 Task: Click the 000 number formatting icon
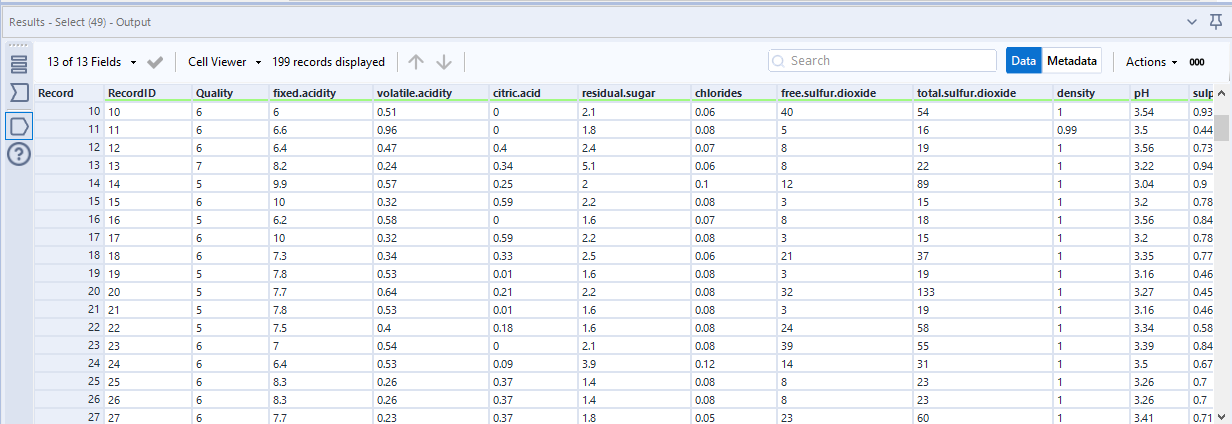point(1196,62)
